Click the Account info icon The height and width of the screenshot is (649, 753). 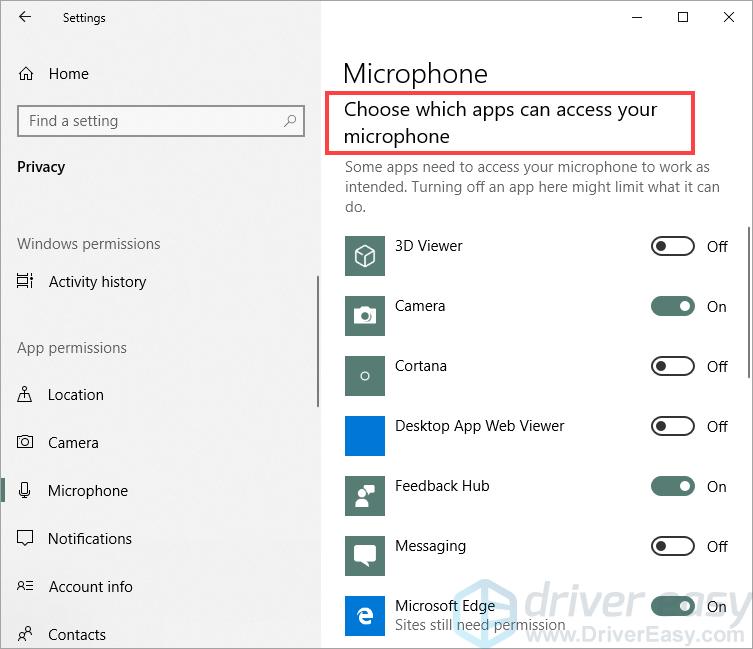(x=25, y=586)
